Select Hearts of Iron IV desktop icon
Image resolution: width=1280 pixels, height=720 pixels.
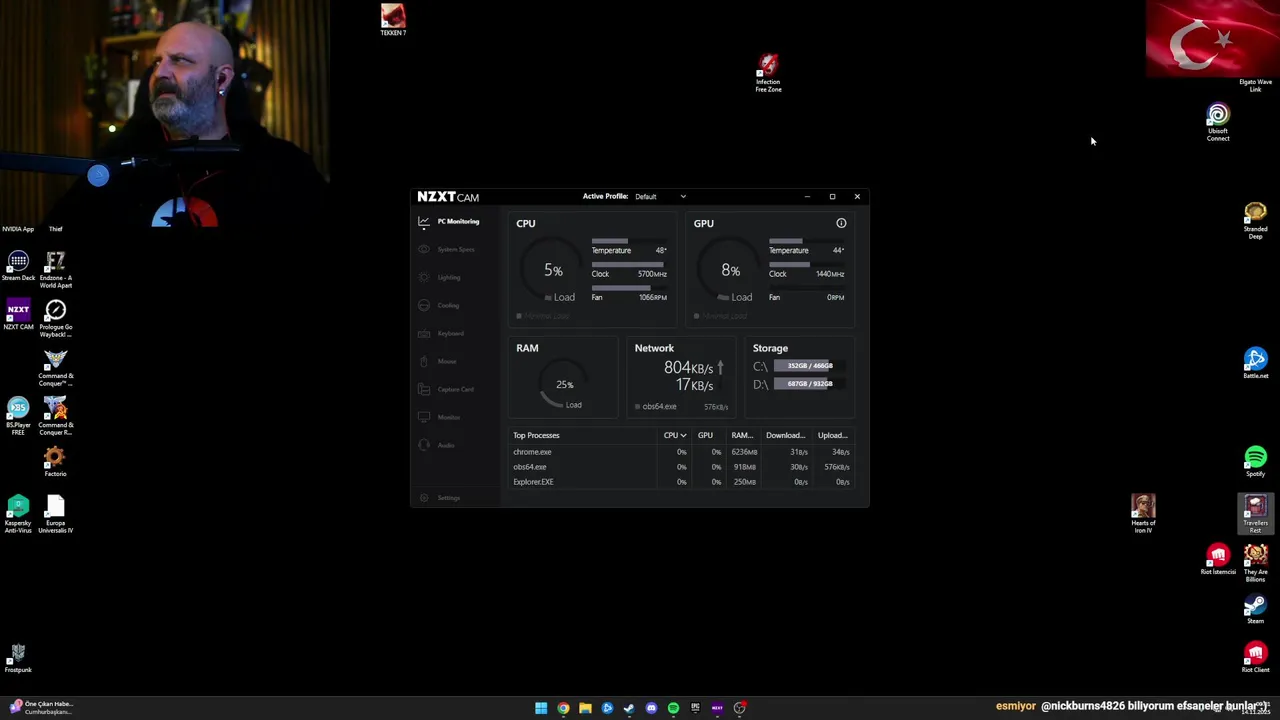(x=1143, y=514)
